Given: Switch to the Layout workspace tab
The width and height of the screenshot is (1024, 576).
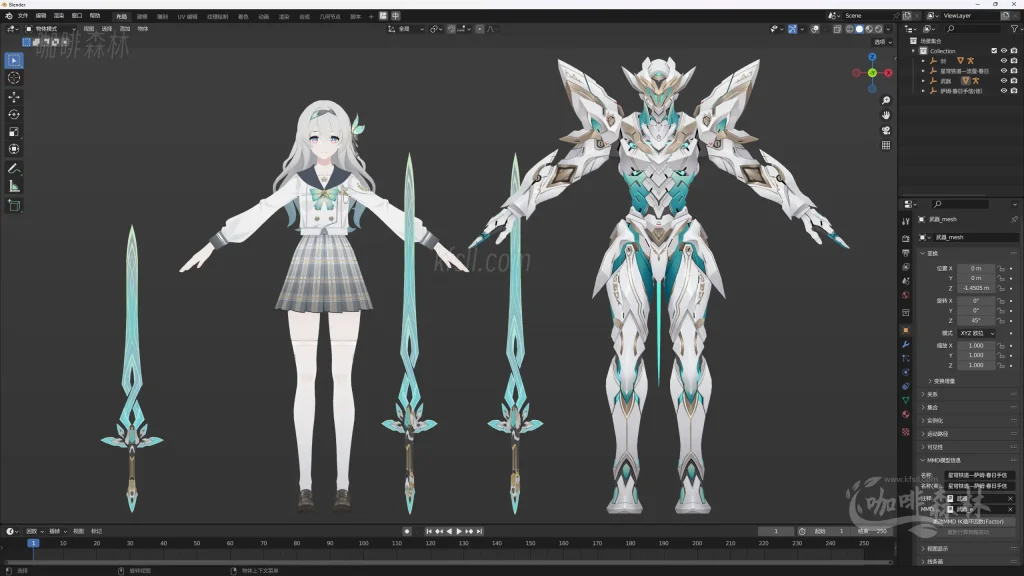Looking at the screenshot, I should (121, 16).
